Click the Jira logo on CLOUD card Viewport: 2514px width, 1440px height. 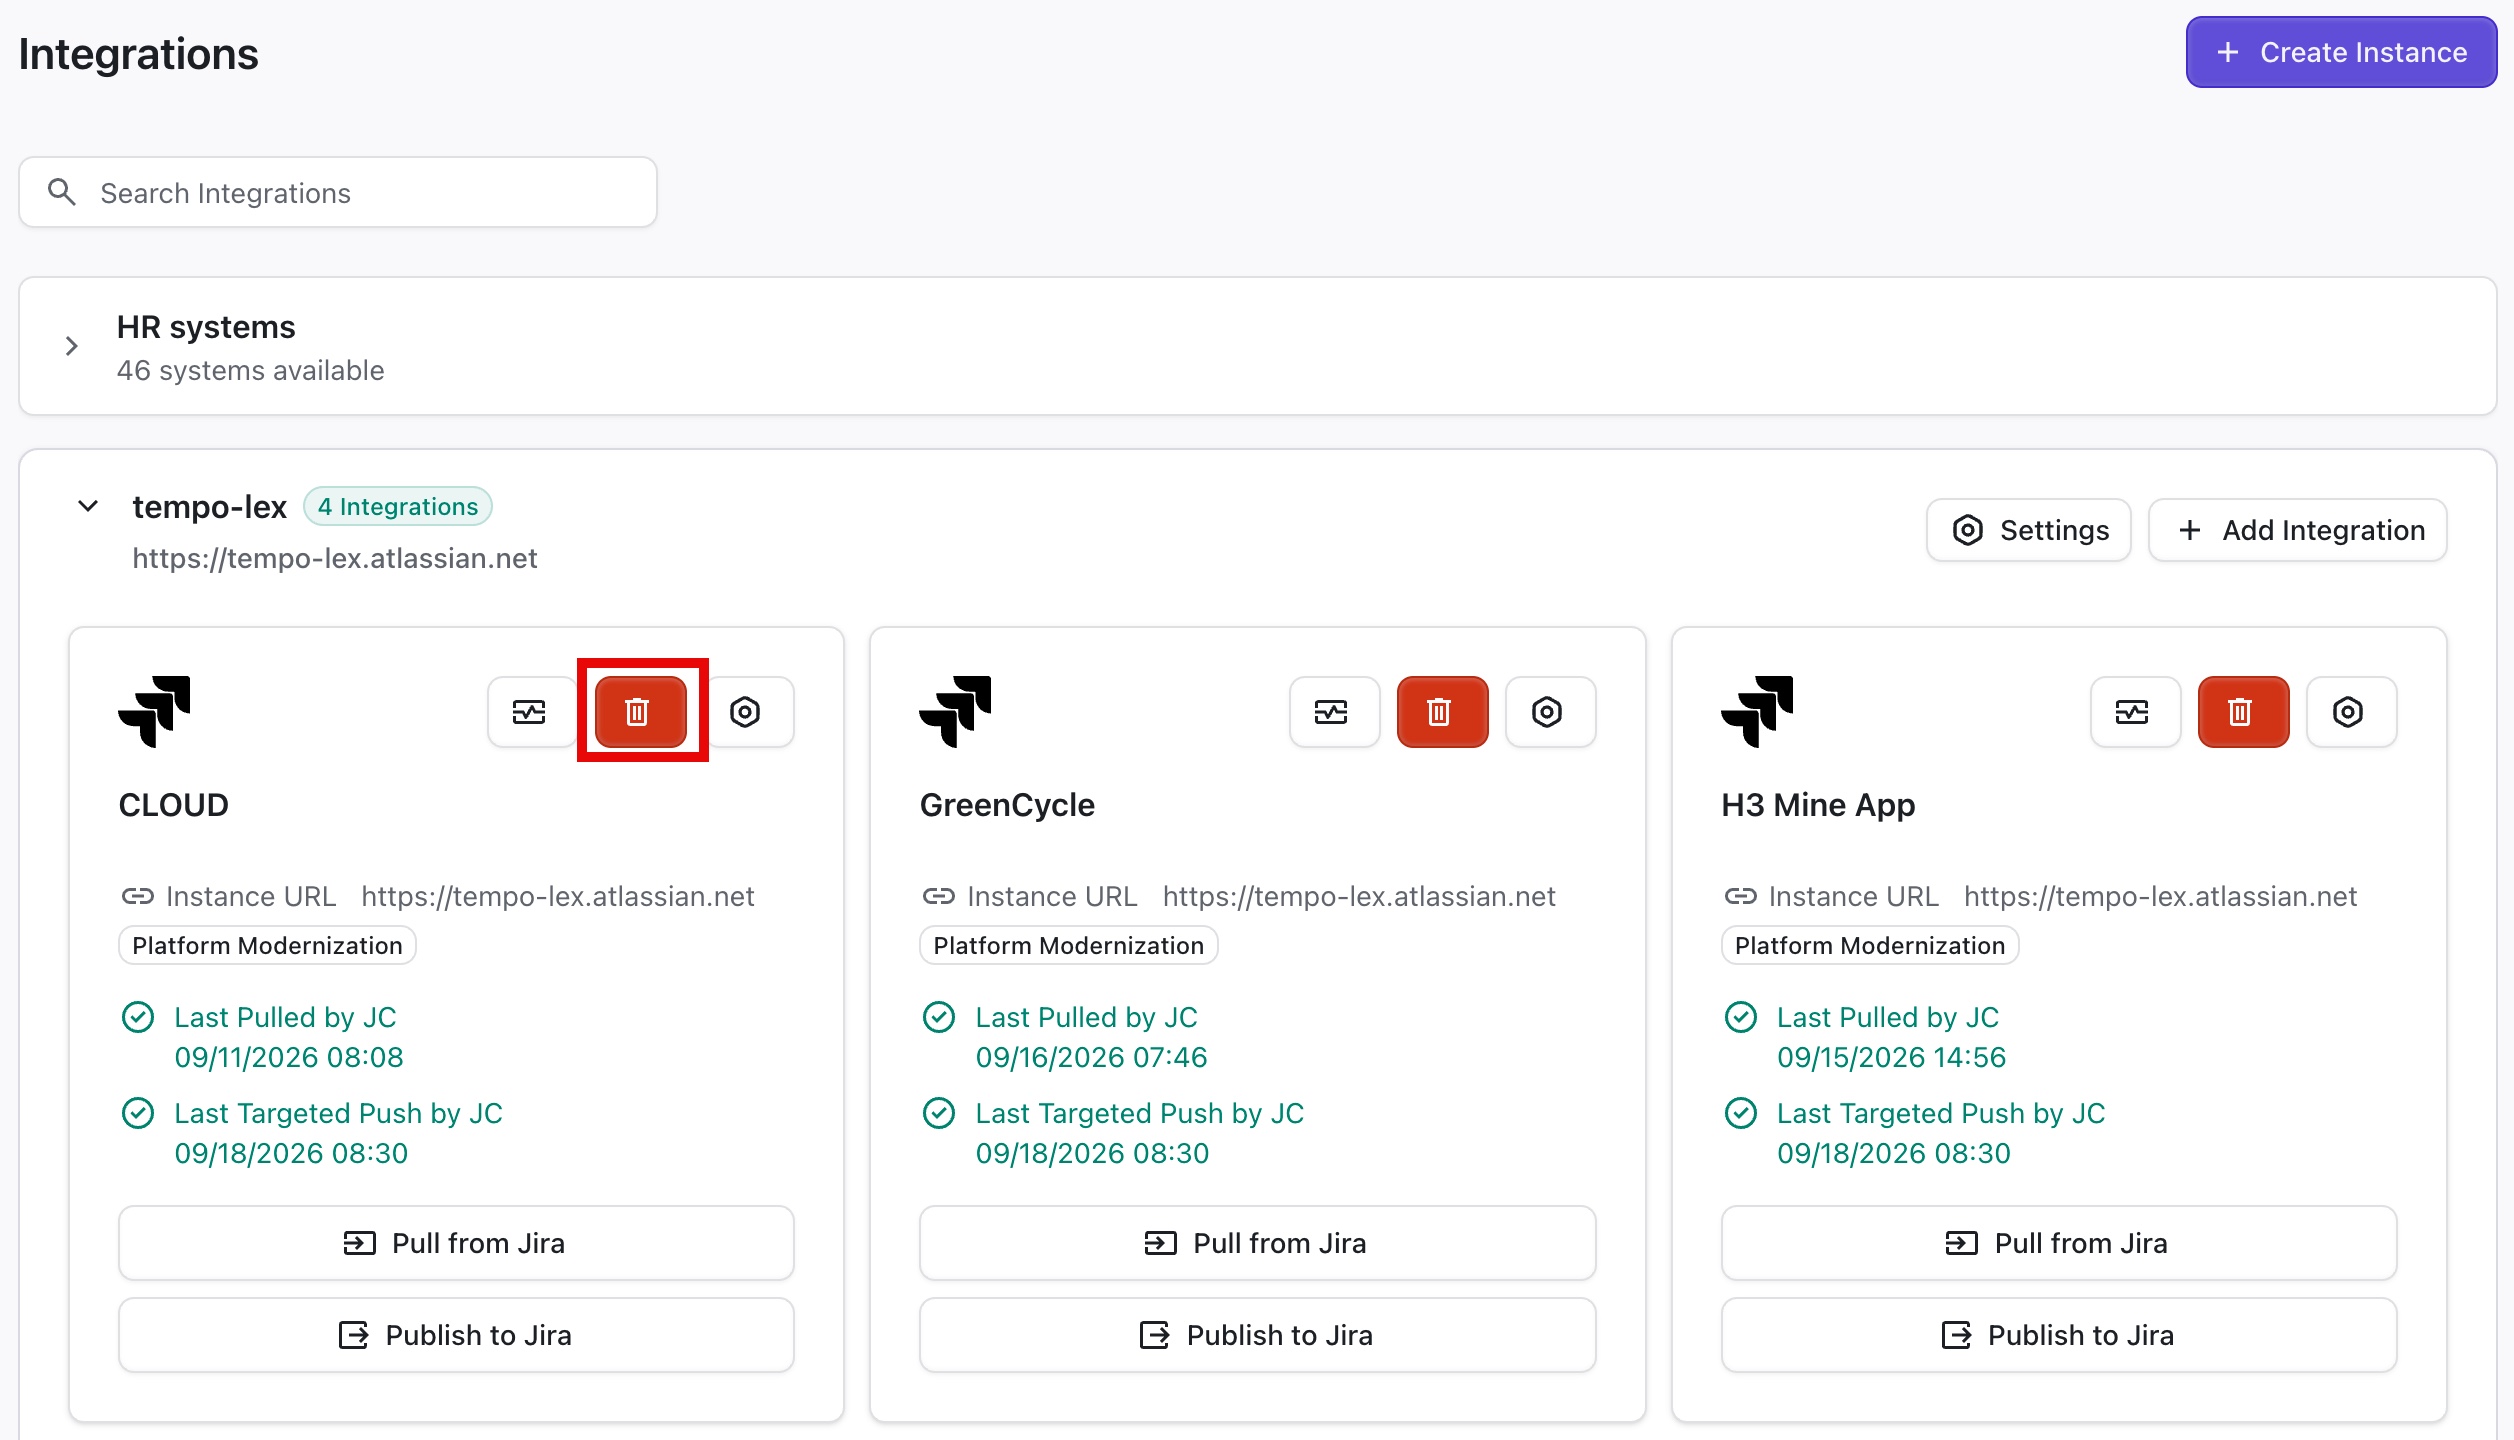pos(154,712)
